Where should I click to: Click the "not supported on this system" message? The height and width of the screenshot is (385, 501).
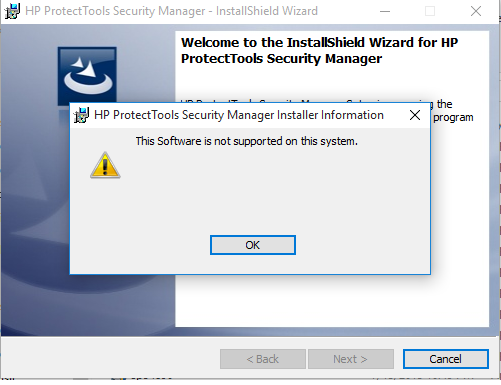(246, 141)
